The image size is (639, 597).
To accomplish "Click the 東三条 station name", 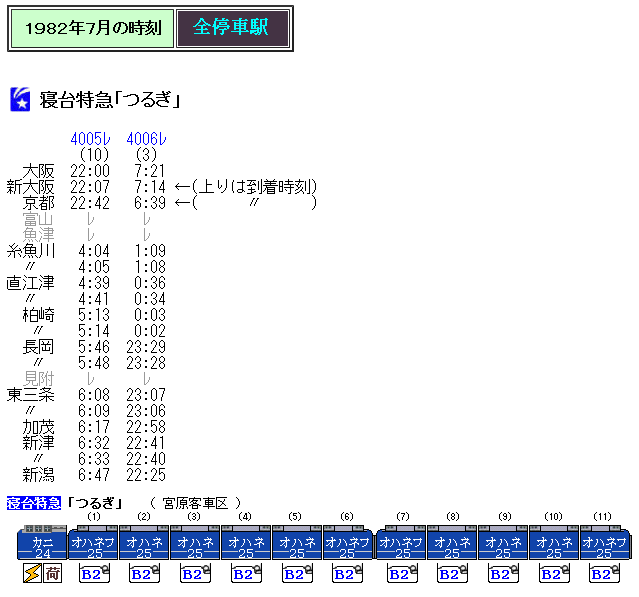I will (31, 395).
